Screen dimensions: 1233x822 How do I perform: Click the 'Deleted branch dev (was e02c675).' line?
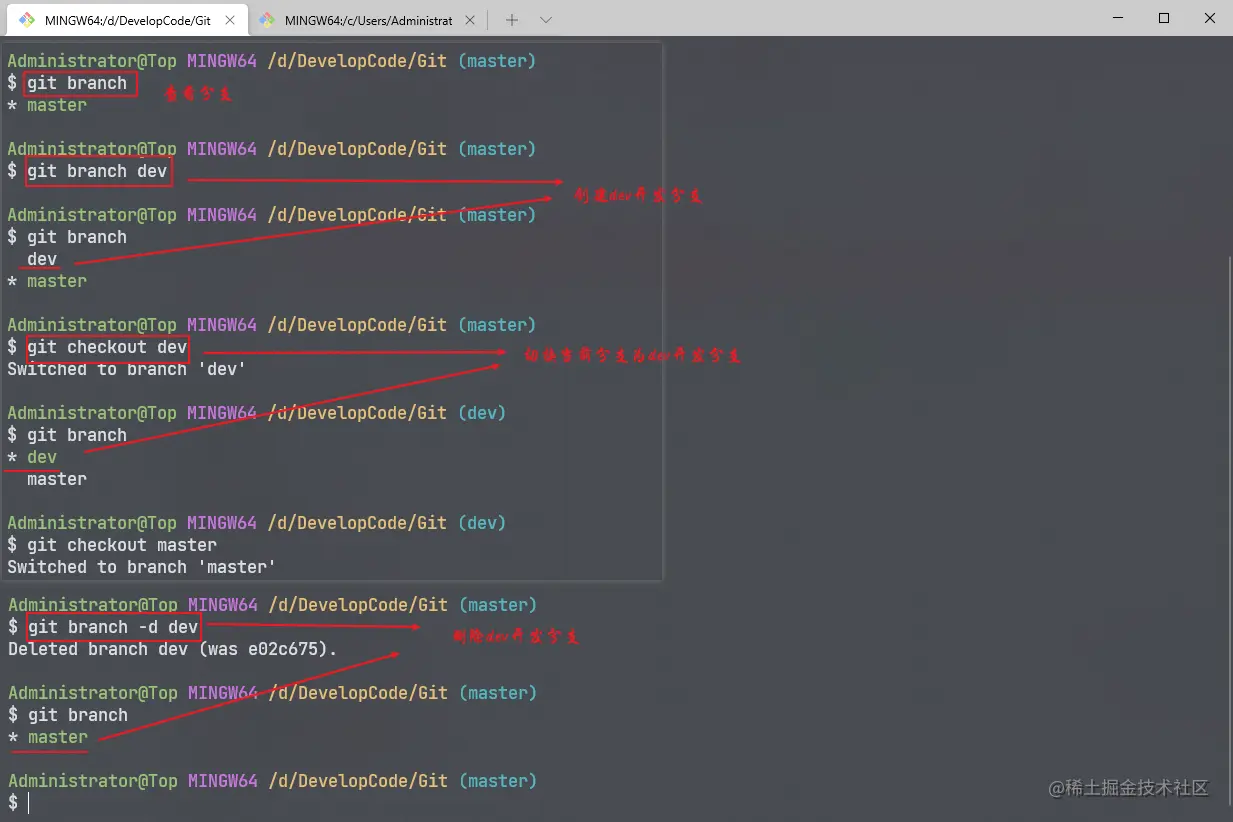173,649
